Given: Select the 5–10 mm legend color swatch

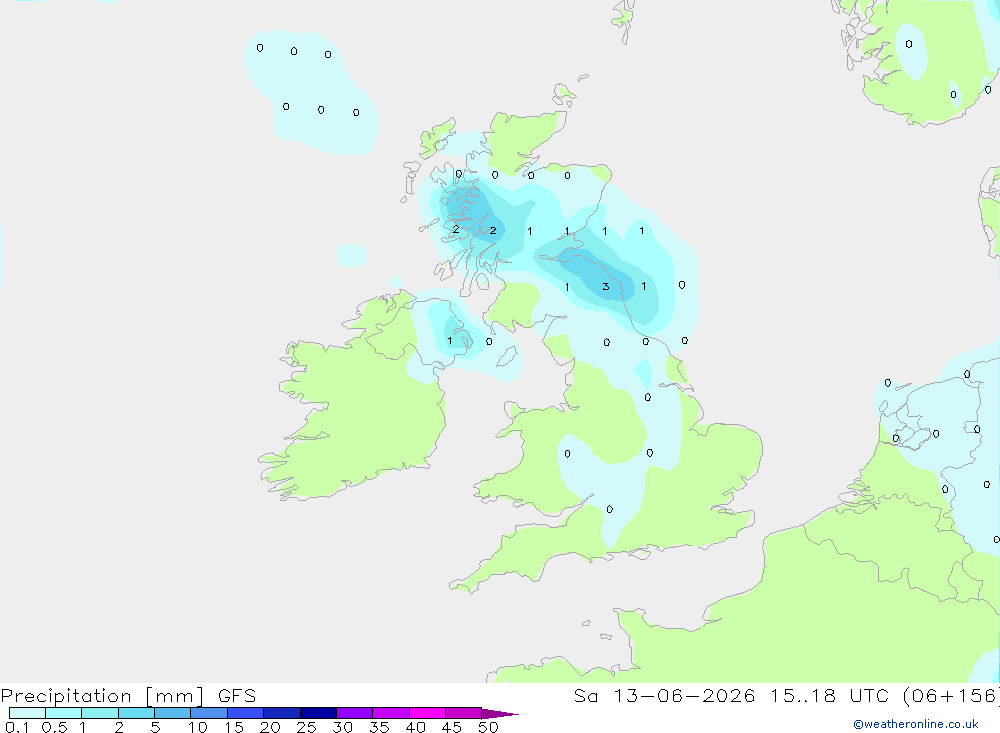Looking at the screenshot, I should click(x=173, y=713).
